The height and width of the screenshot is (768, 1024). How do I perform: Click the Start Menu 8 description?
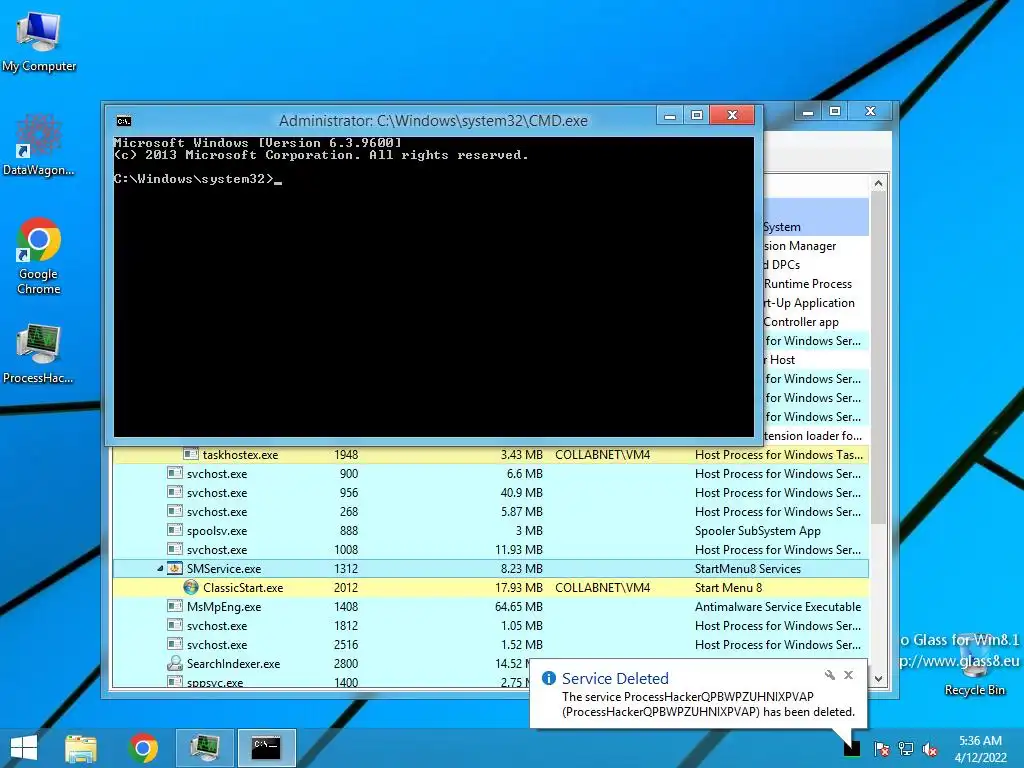(x=728, y=587)
